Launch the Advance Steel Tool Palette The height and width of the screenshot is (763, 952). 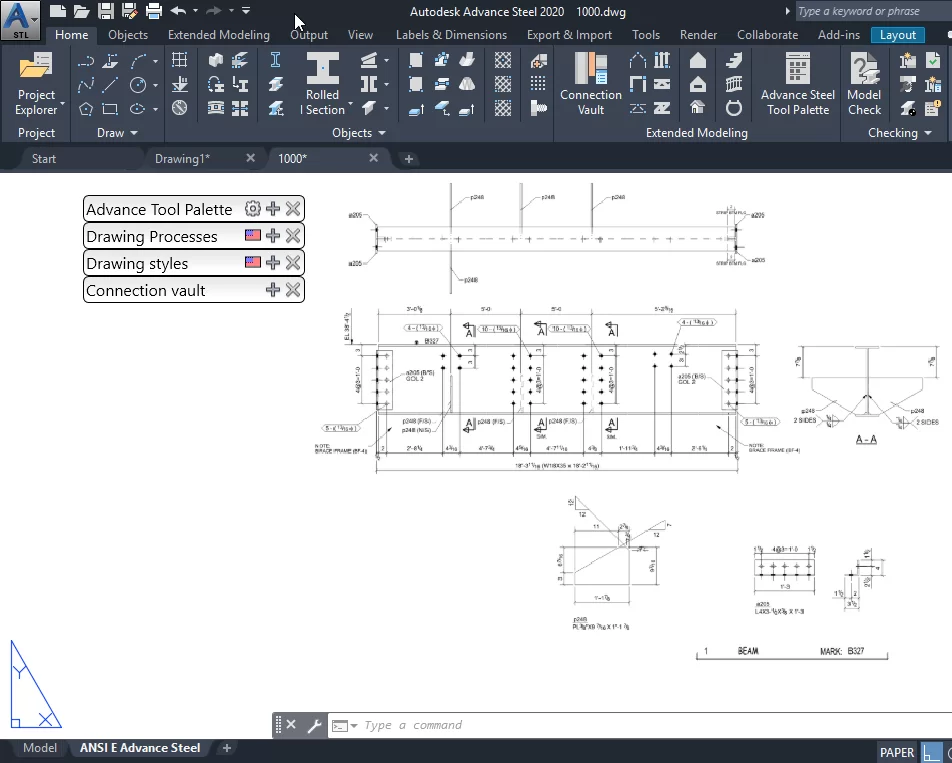797,84
